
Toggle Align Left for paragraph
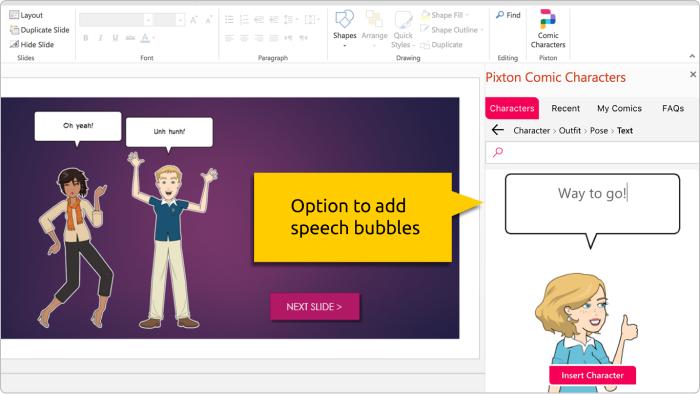(x=229, y=38)
